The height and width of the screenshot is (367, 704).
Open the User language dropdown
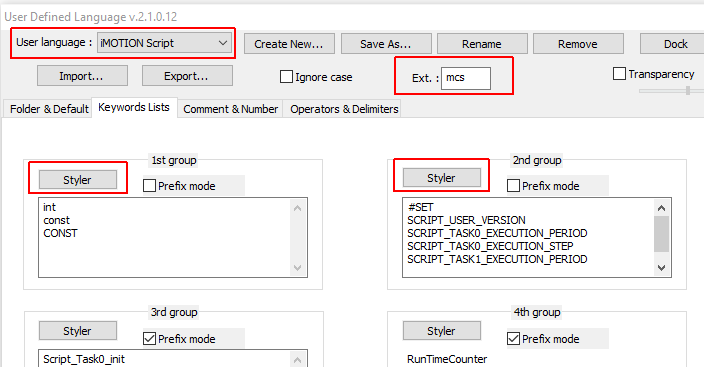[x=164, y=43]
